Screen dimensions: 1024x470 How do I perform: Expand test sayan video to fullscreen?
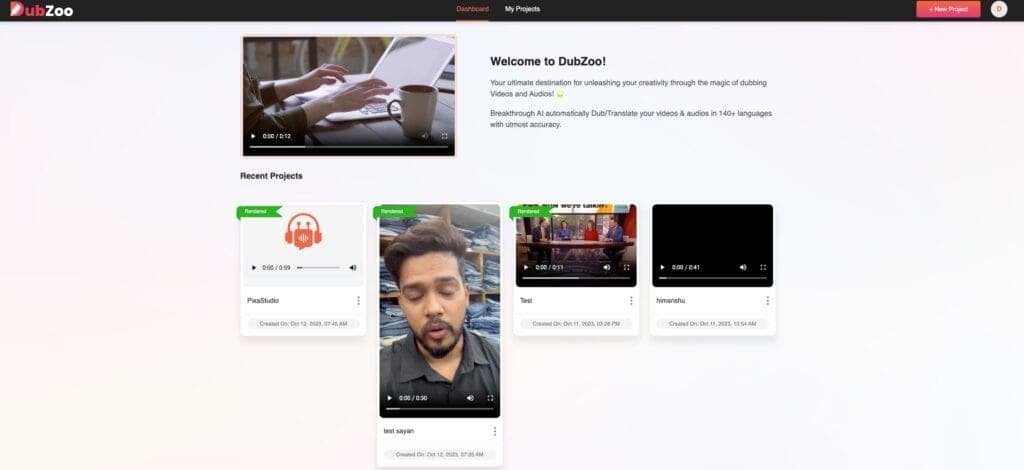point(490,398)
